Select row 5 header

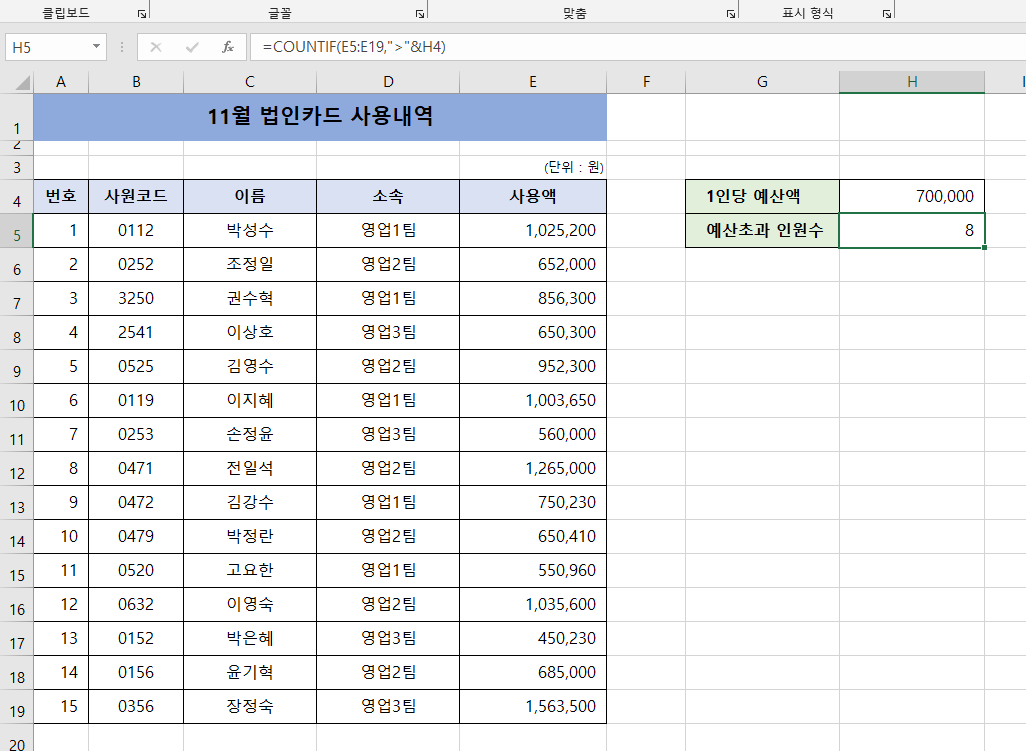pos(16,230)
